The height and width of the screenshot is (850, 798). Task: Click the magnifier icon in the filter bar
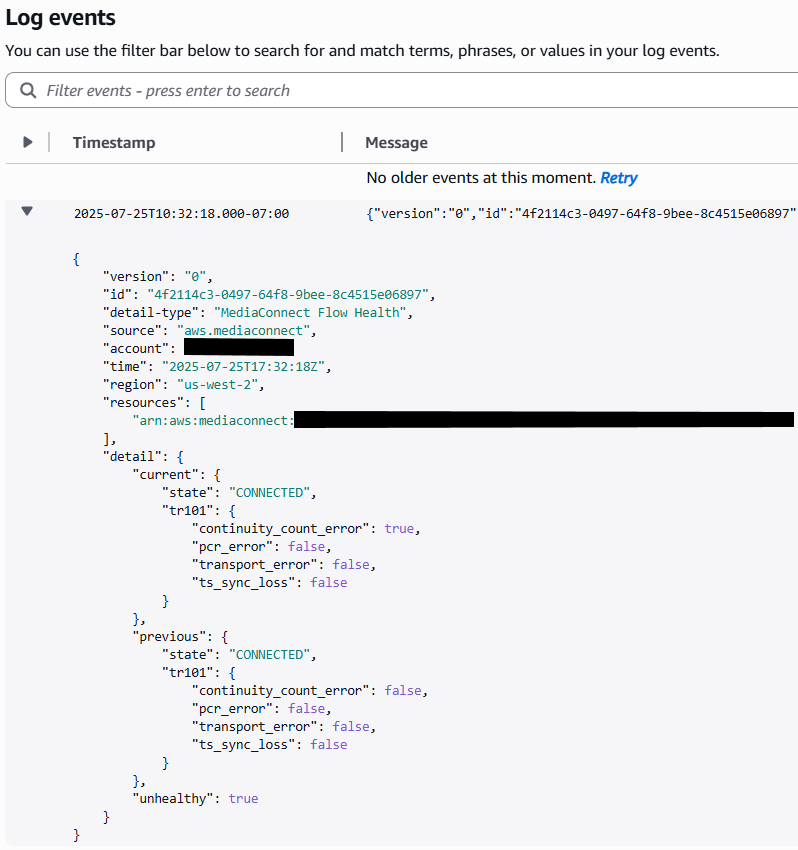point(28,90)
